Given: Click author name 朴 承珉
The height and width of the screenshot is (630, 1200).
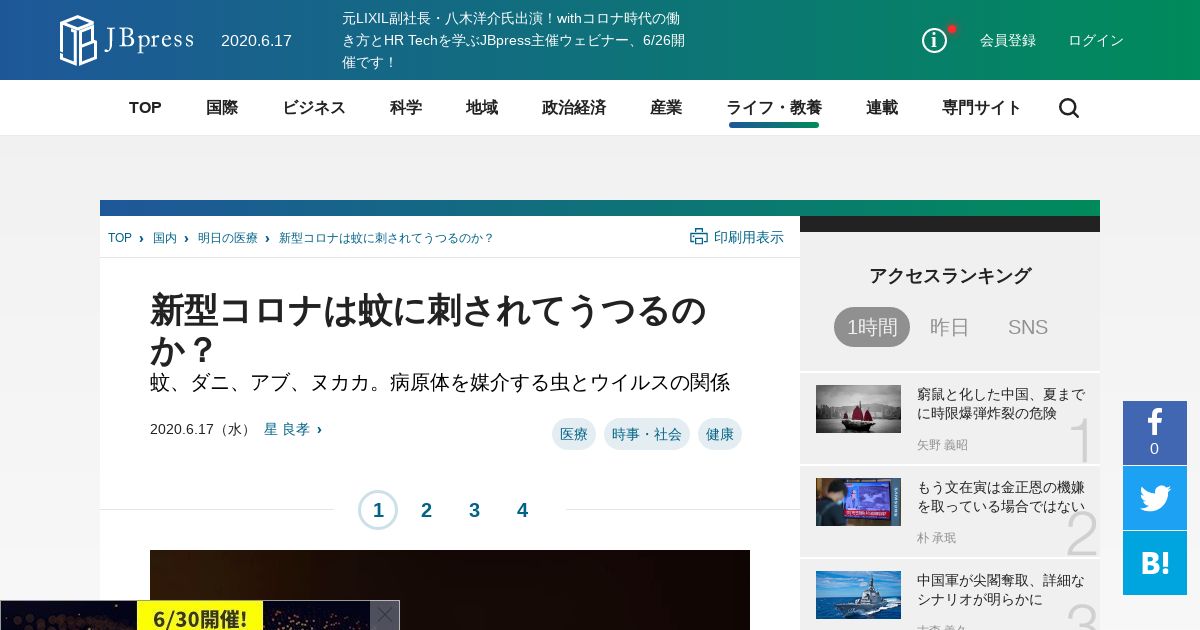Looking at the screenshot, I should [937, 538].
